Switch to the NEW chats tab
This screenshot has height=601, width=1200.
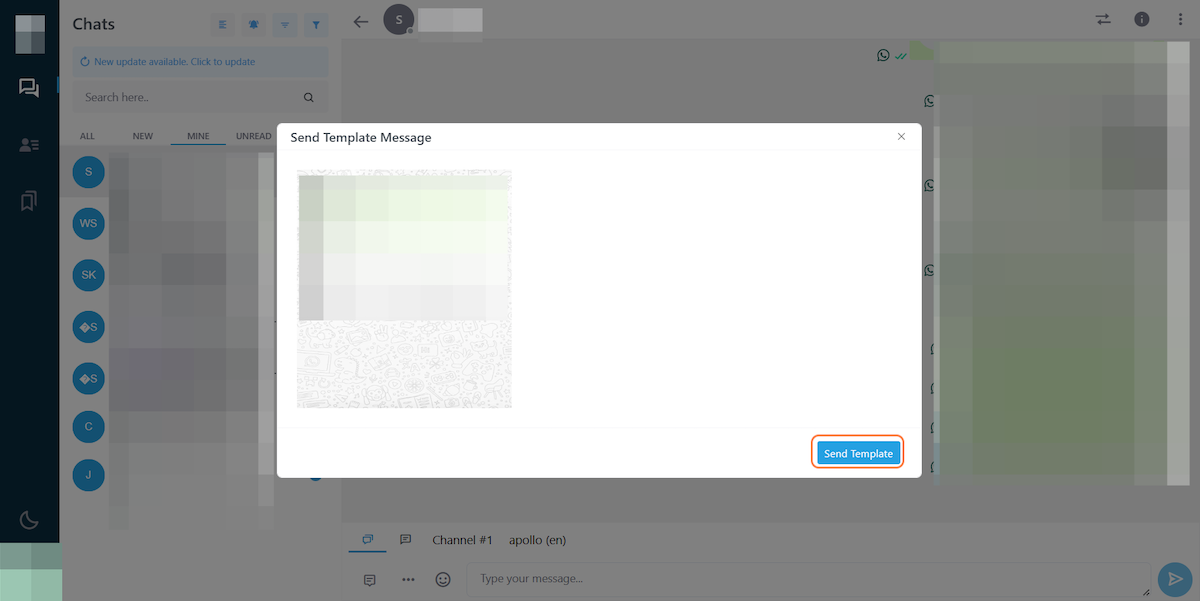coord(143,136)
